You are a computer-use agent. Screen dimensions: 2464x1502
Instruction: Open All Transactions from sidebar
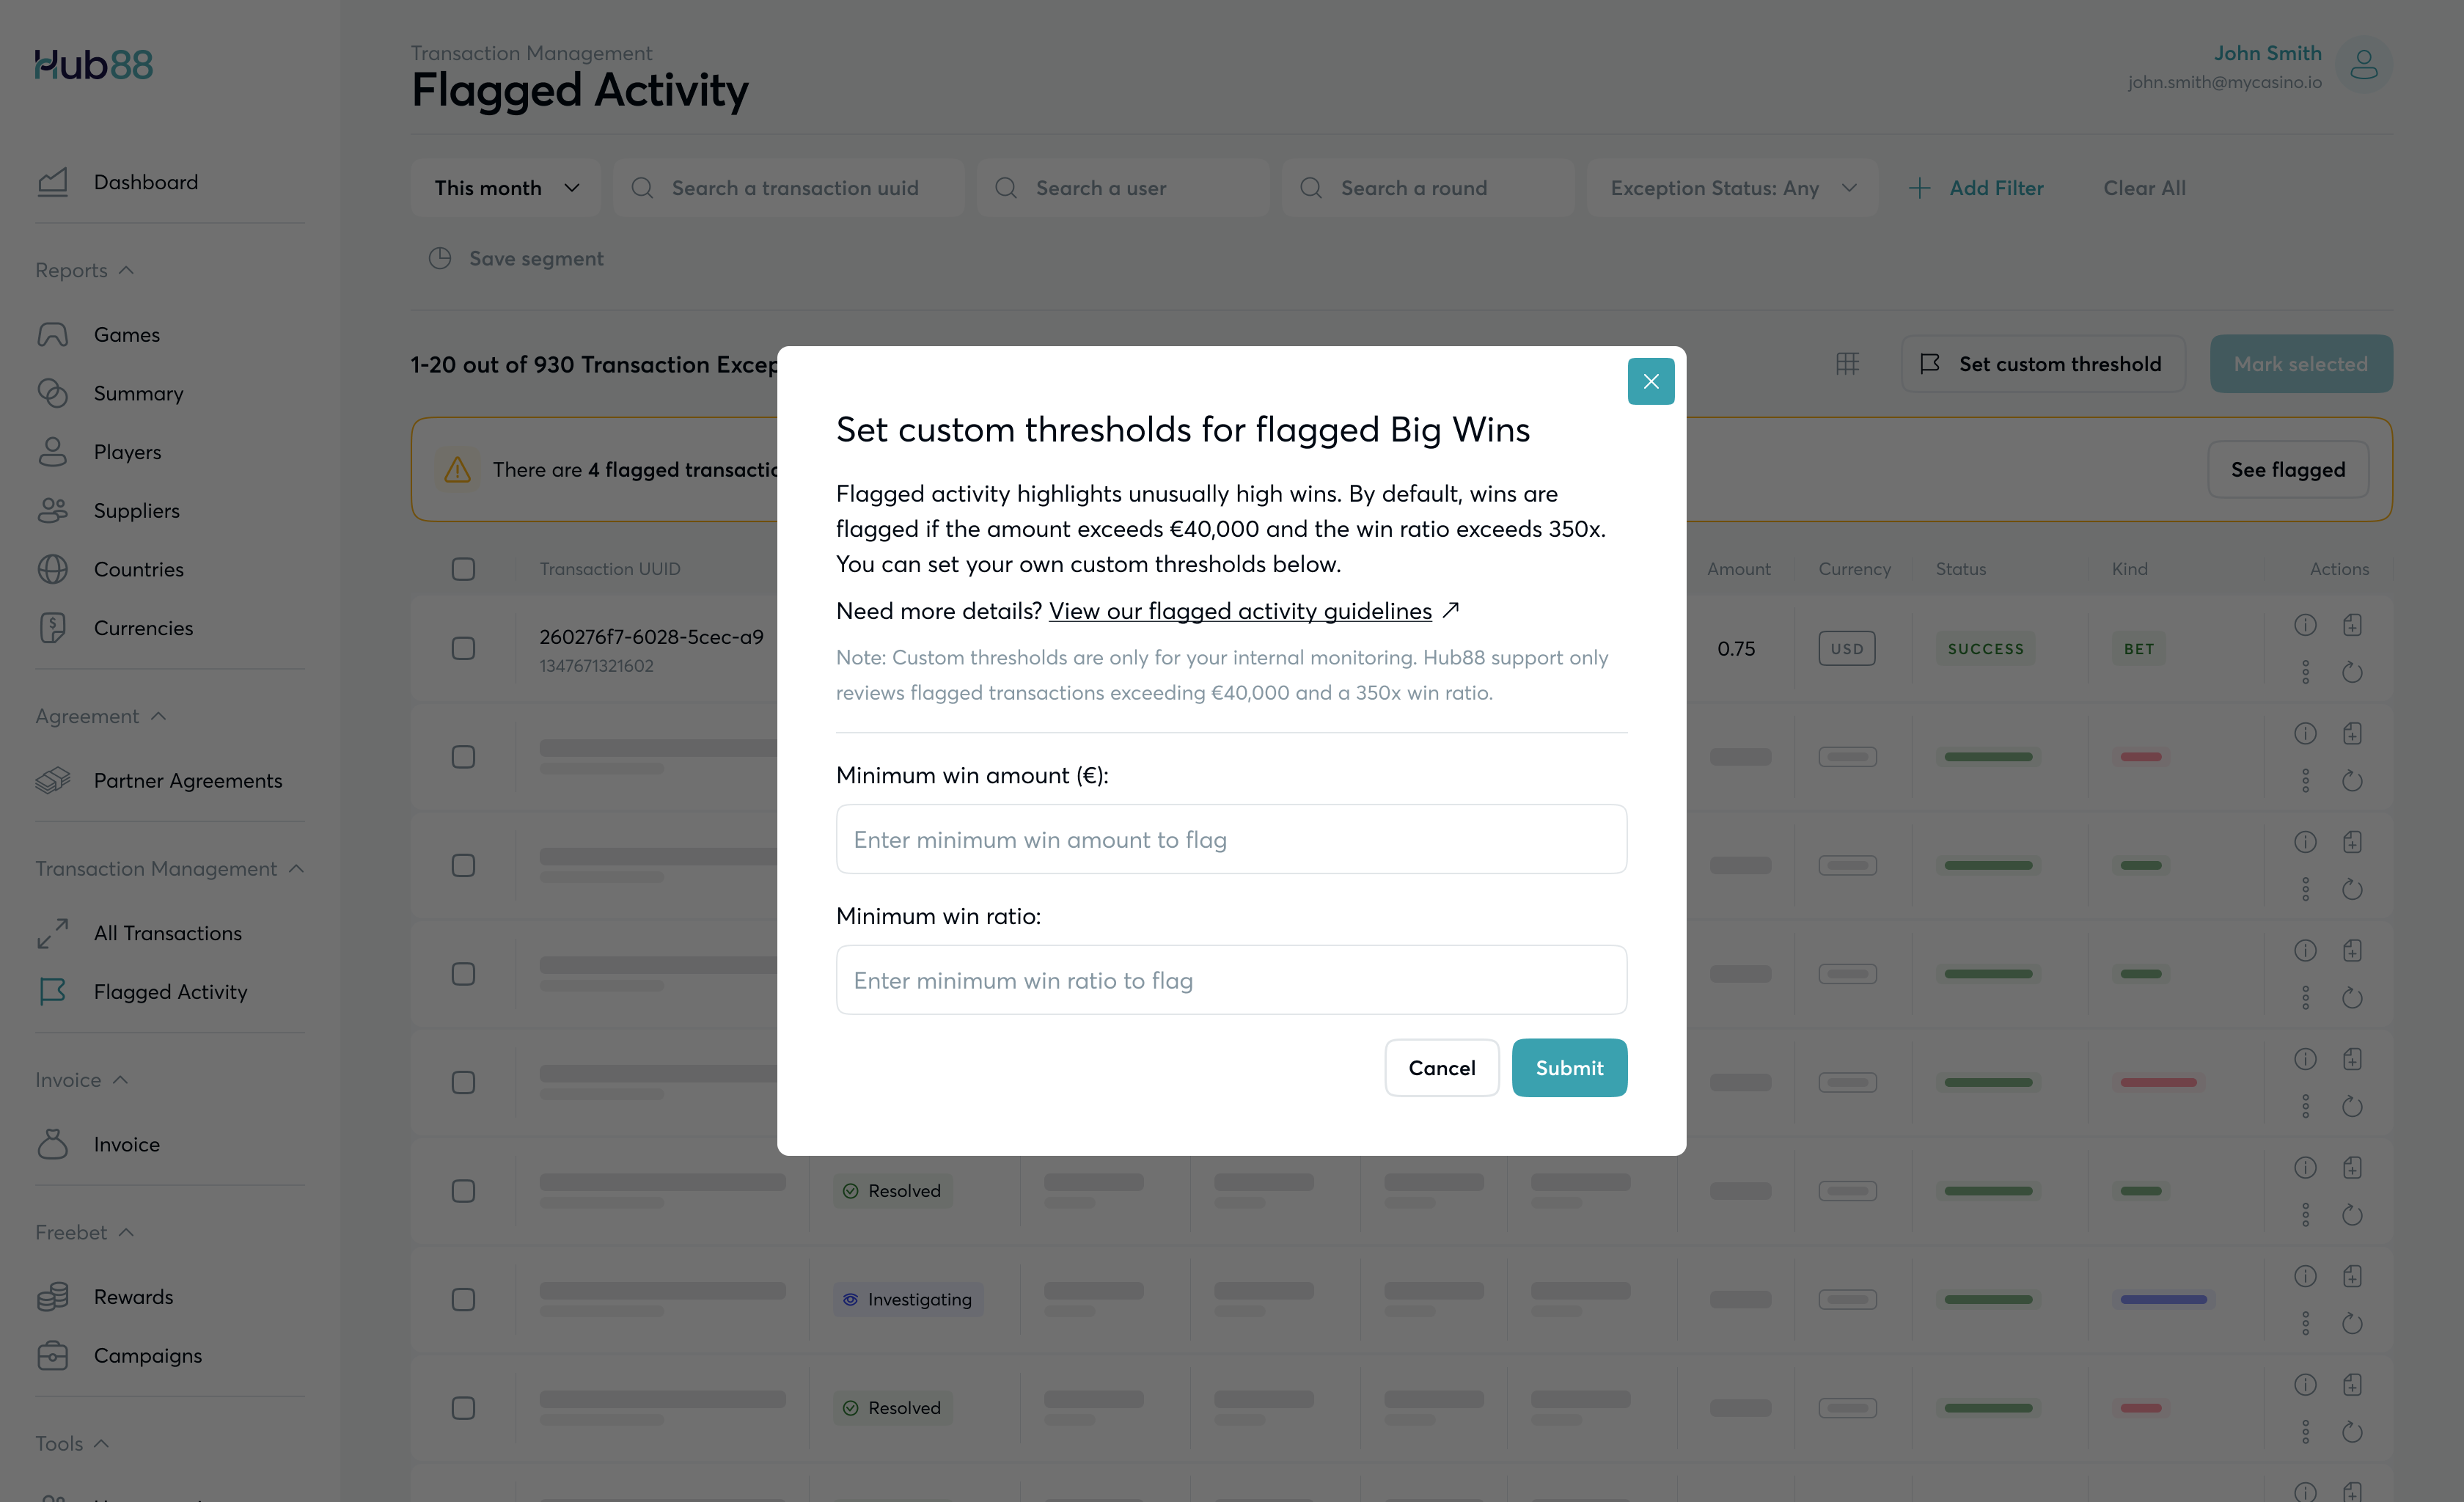(167, 933)
